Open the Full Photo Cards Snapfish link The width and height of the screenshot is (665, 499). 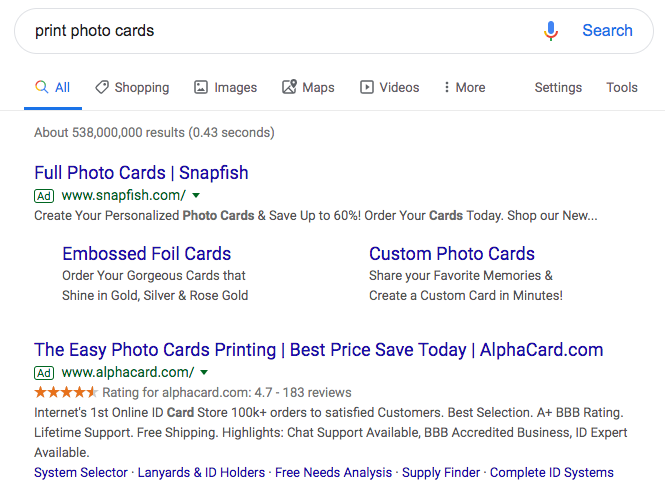141,173
